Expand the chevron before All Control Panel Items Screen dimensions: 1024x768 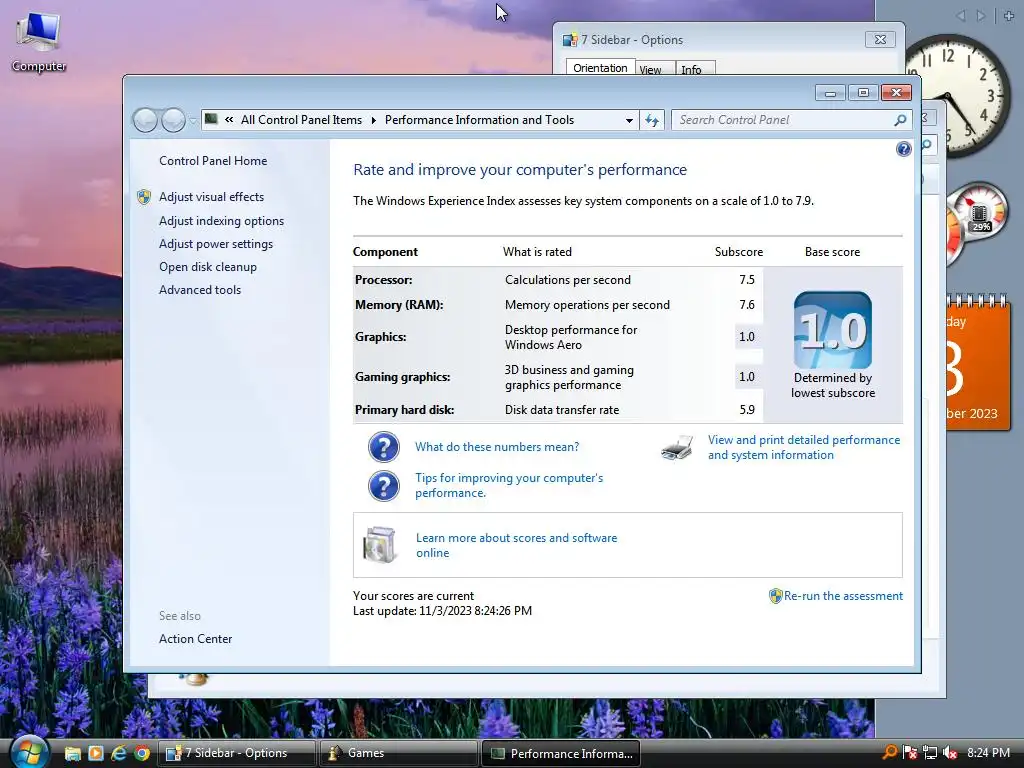point(229,120)
